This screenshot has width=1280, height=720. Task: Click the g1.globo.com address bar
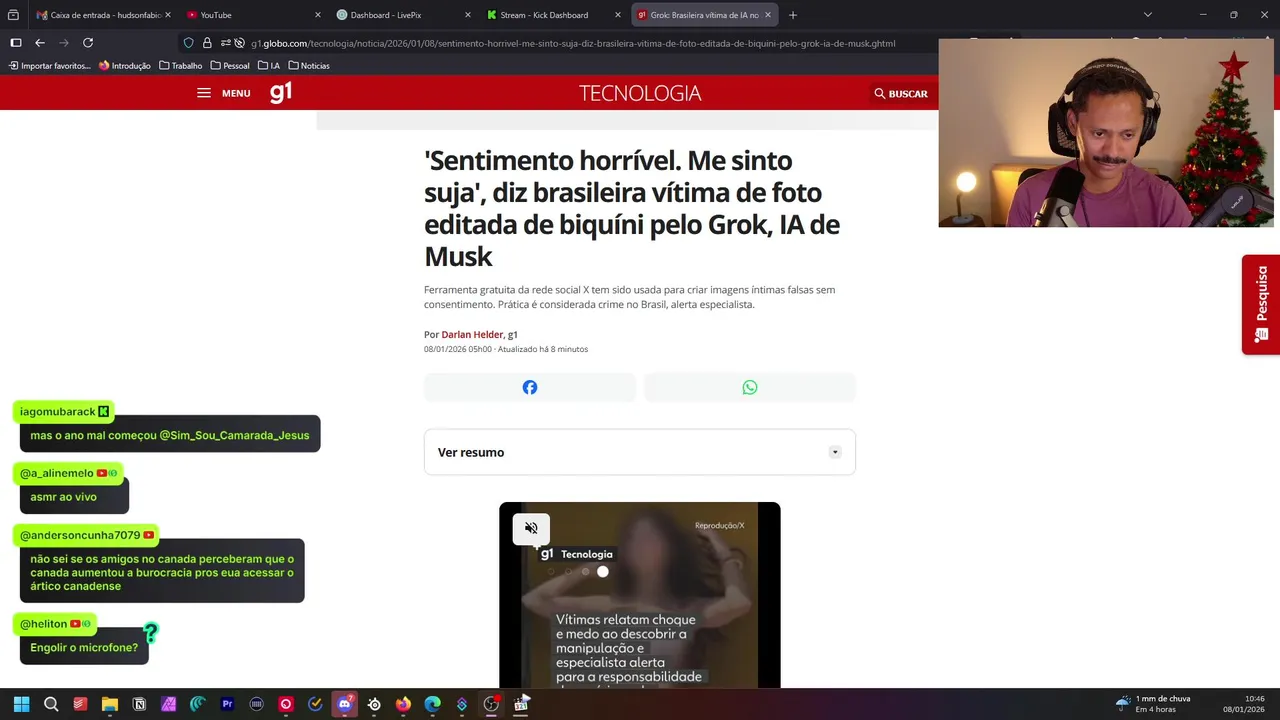point(573,43)
